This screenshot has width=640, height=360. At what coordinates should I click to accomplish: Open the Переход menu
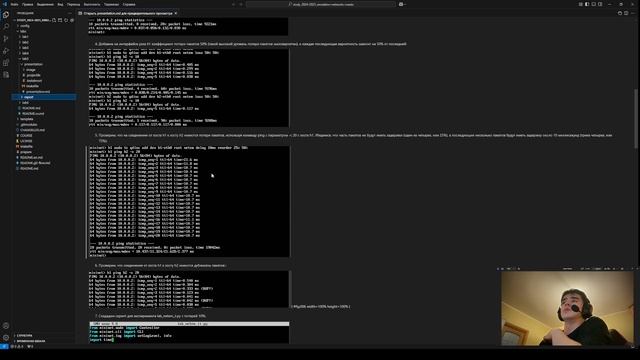tap(73, 4)
